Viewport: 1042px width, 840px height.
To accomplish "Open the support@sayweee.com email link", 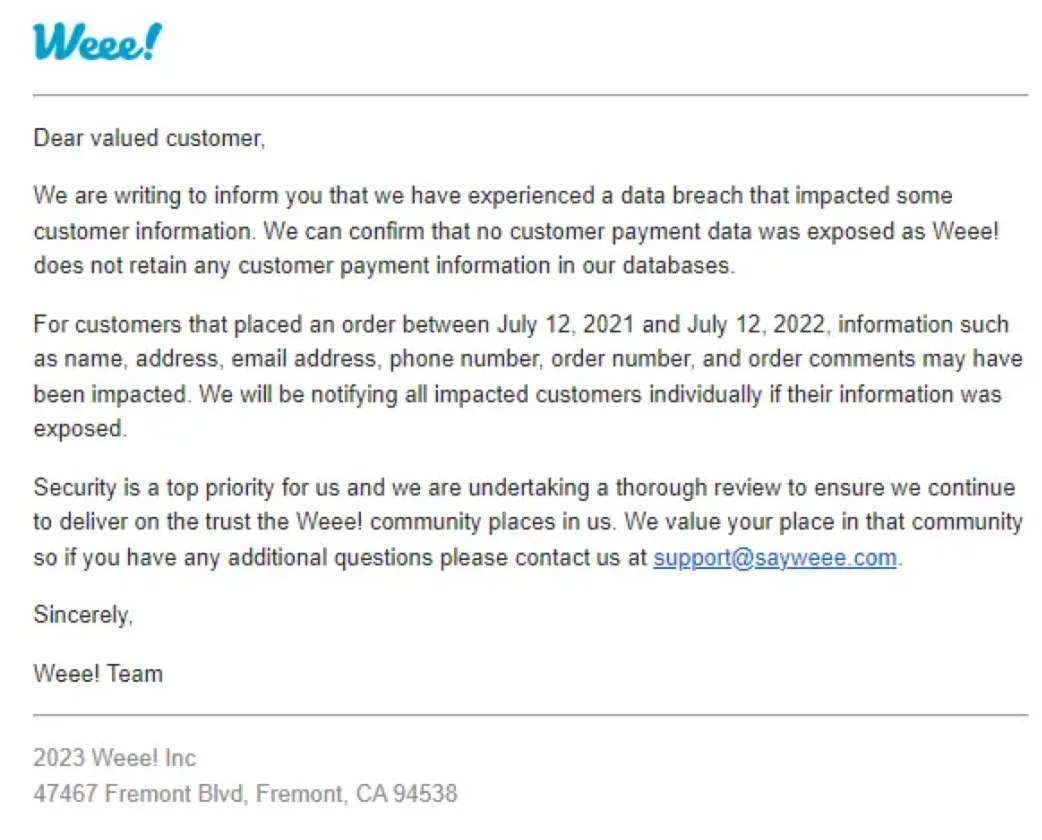I will [775, 558].
